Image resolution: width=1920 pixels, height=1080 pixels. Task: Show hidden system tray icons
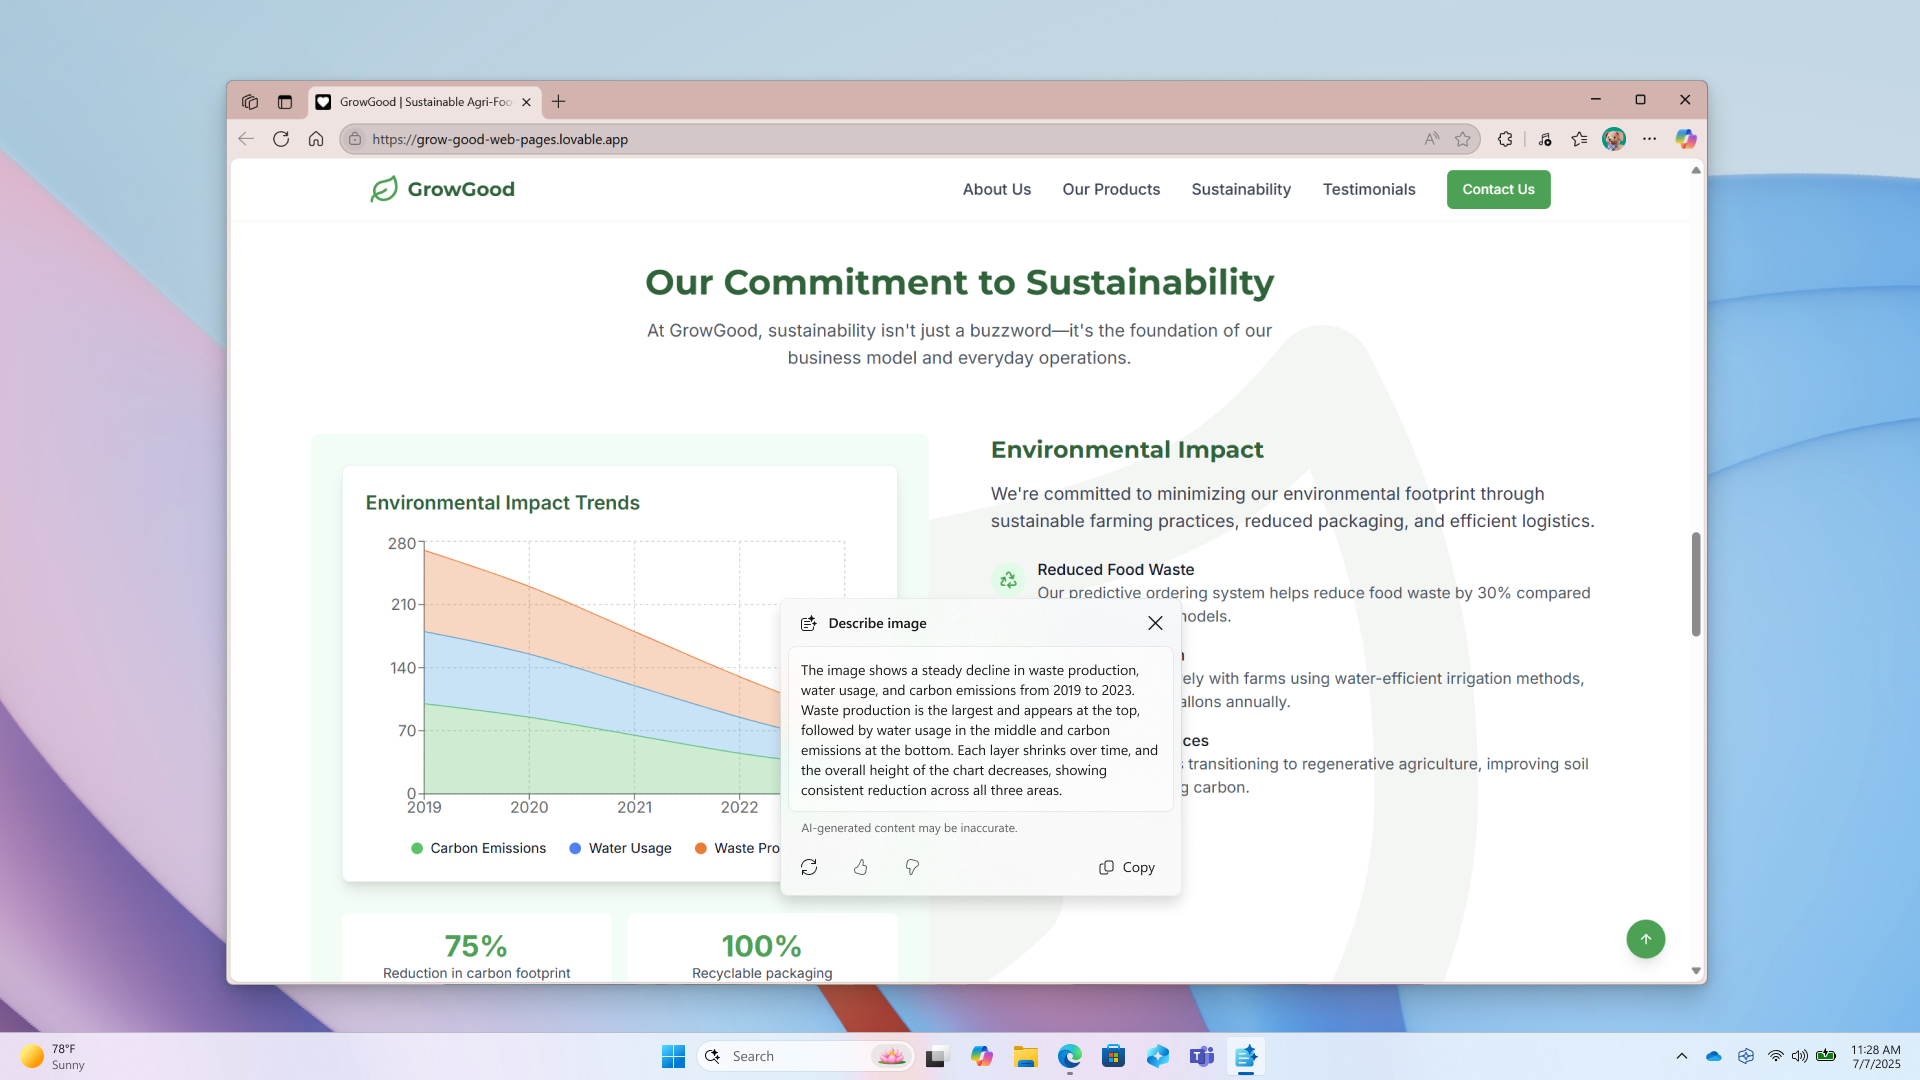[1681, 1056]
